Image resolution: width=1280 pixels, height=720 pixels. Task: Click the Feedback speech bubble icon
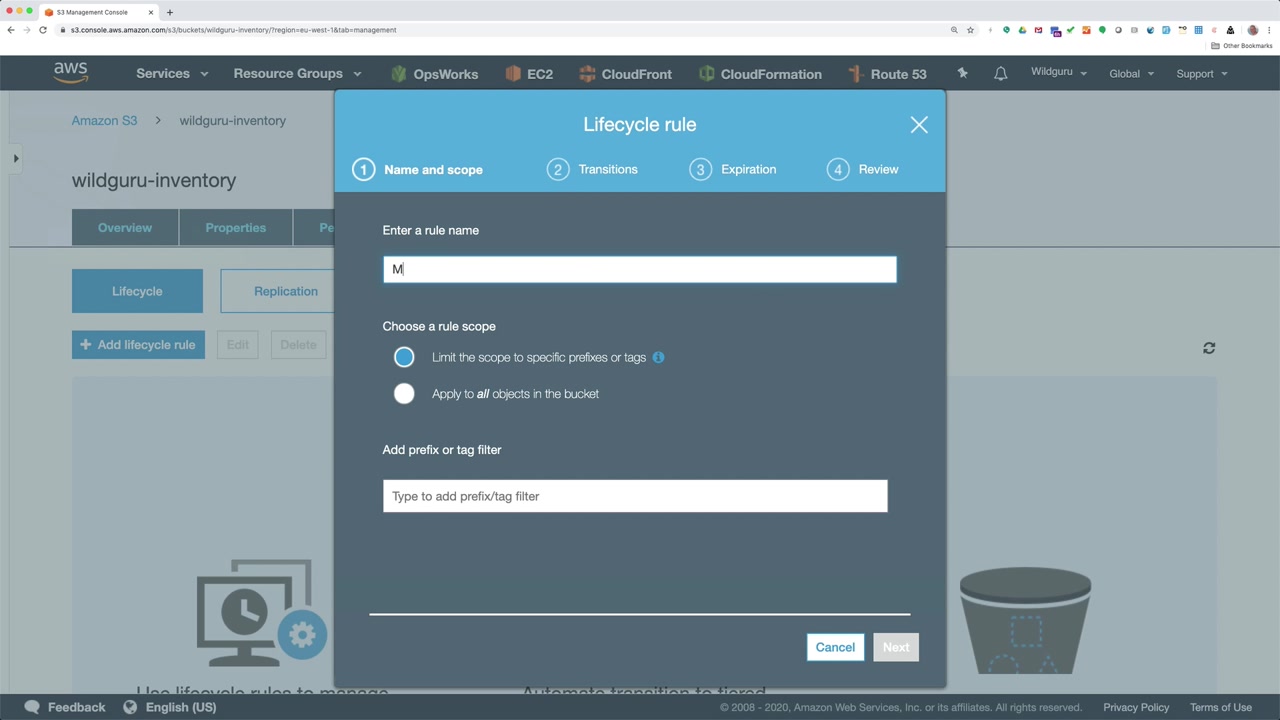click(x=32, y=707)
